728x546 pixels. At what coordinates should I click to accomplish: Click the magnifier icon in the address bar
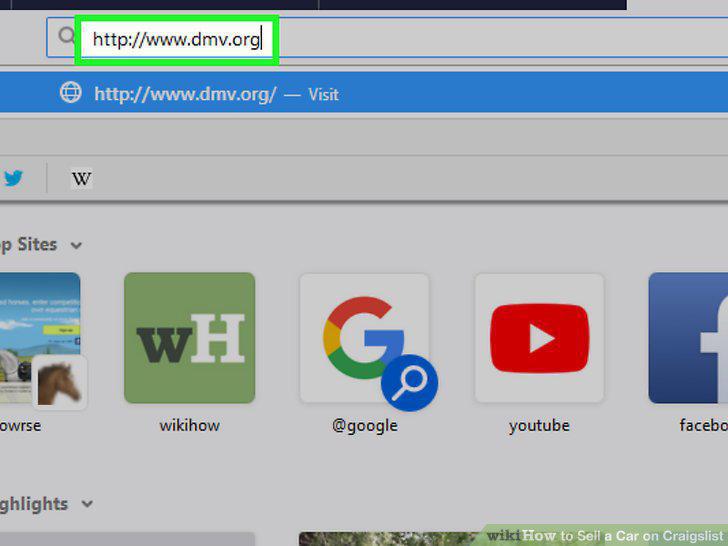click(x=66, y=35)
